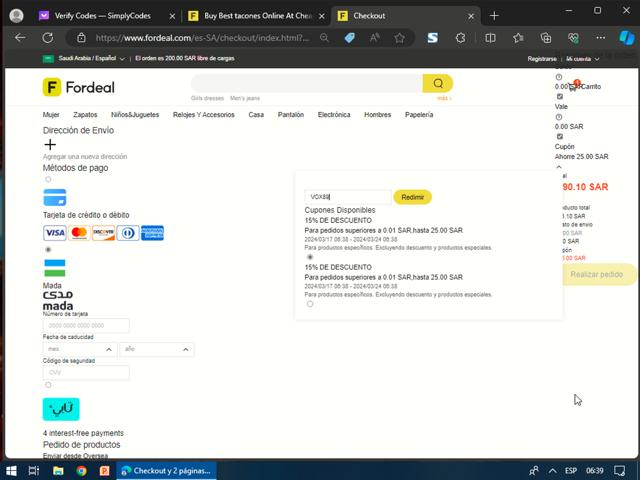Open the Copilot sidebar icon
The height and width of the screenshot is (480, 640).
click(x=627, y=38)
